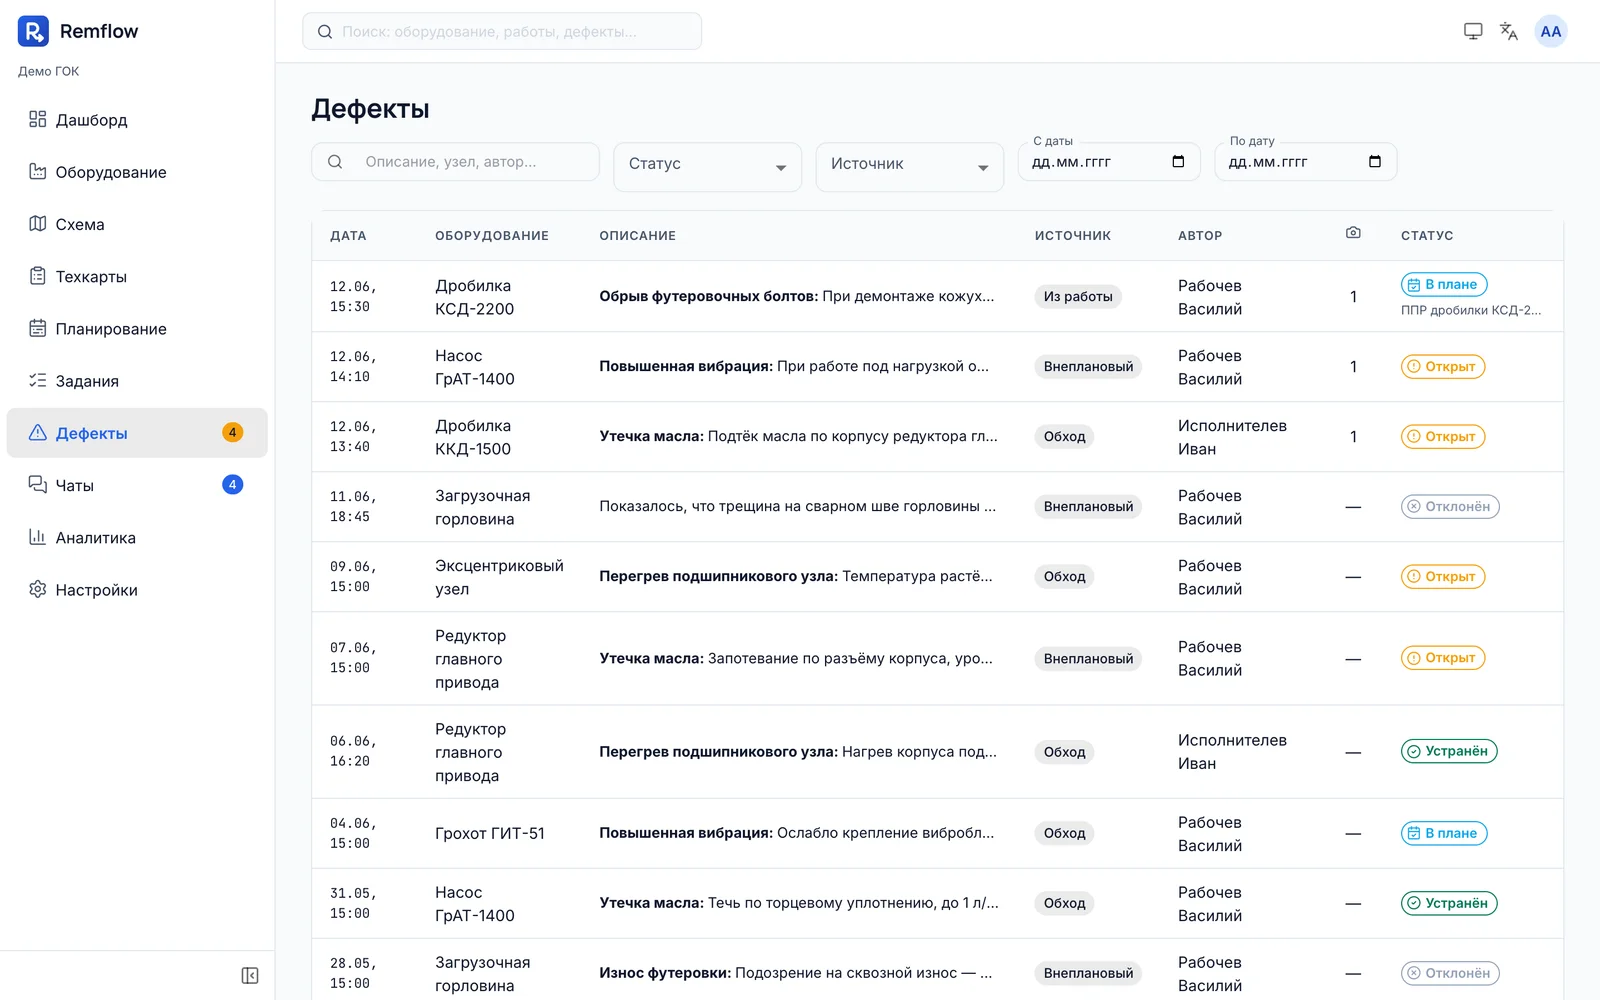Click the monitor display icon in header
Image resolution: width=1600 pixels, height=1000 pixels.
click(x=1473, y=31)
